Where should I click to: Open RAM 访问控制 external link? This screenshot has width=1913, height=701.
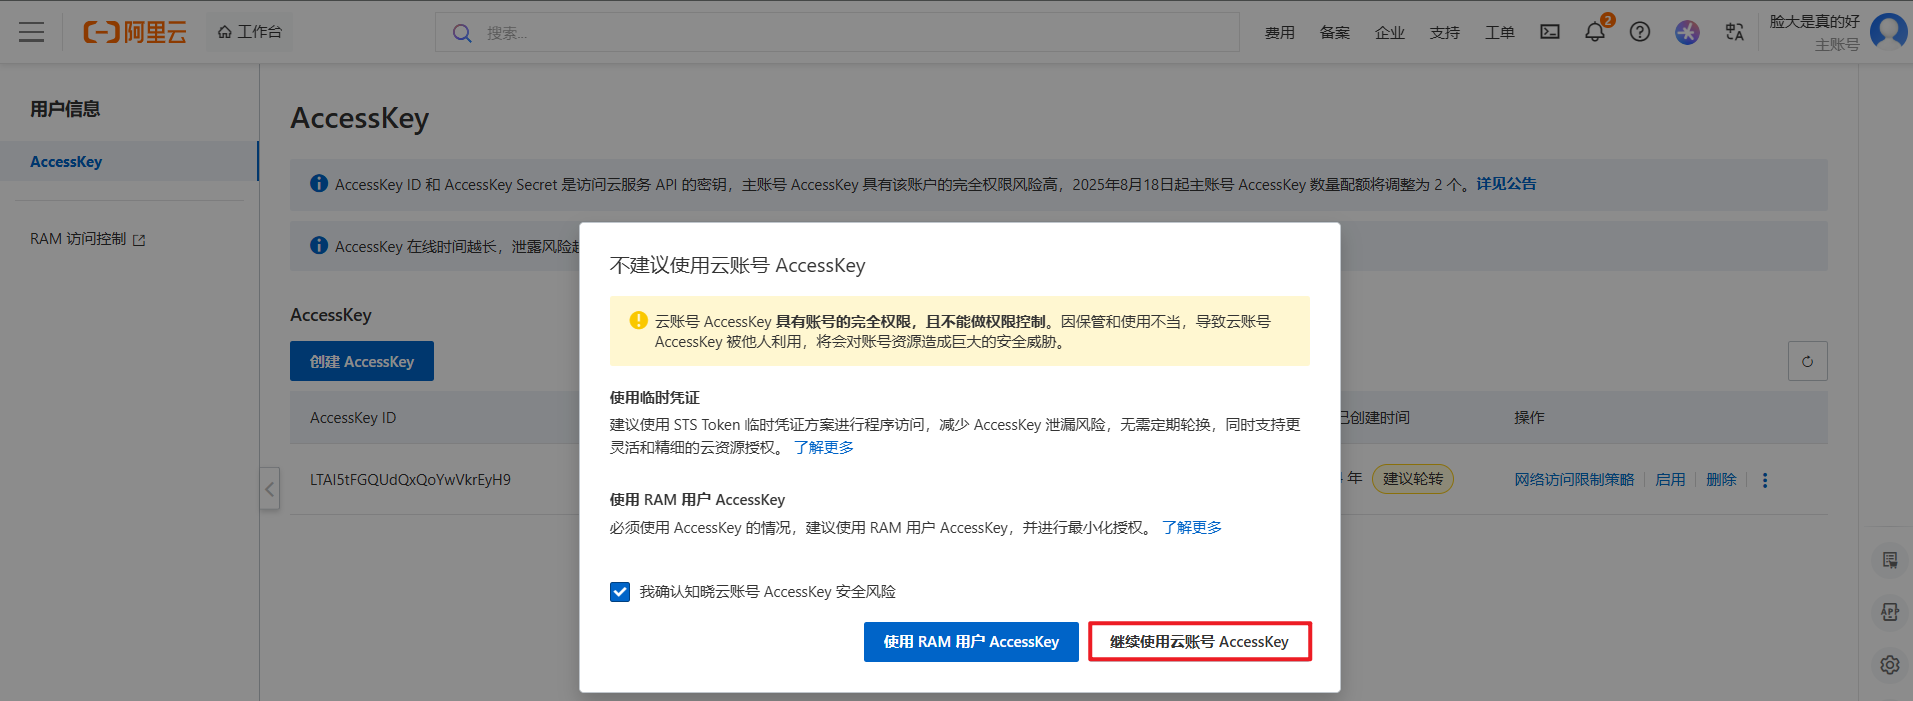tap(88, 239)
